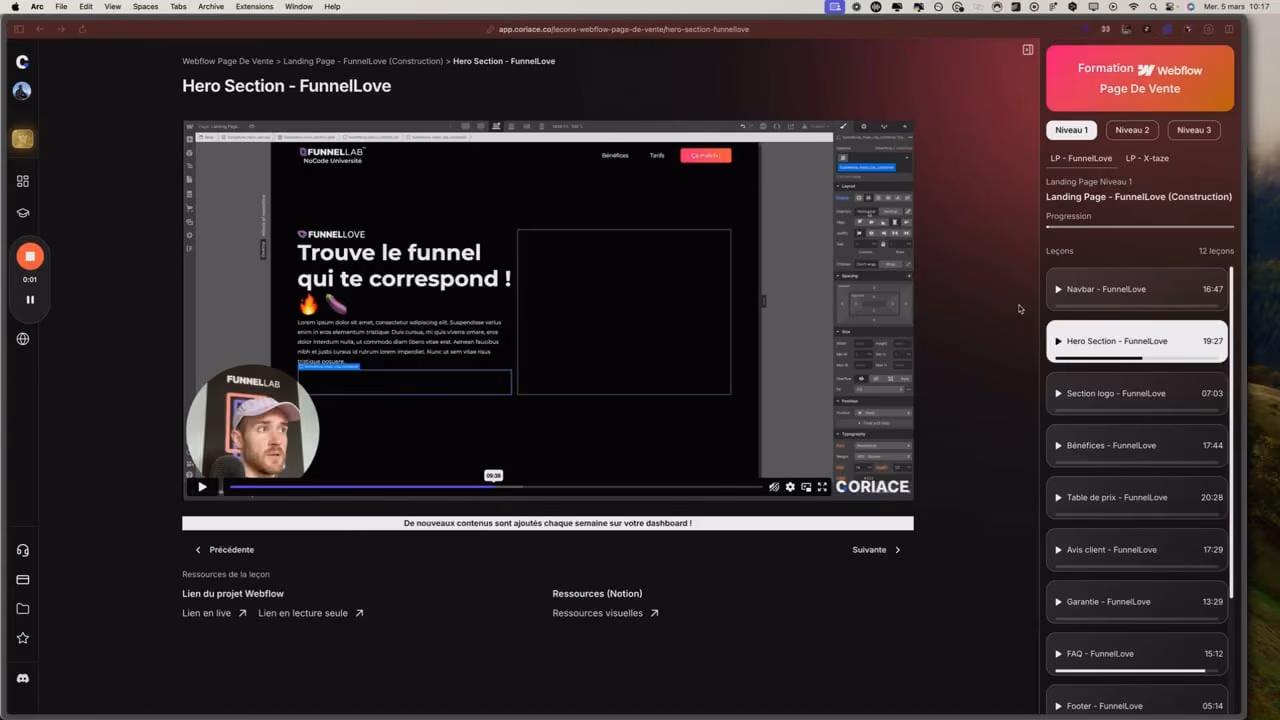The image size is (1280, 720).
Task: Open the Coriace logo home icon
Action: click(22, 62)
